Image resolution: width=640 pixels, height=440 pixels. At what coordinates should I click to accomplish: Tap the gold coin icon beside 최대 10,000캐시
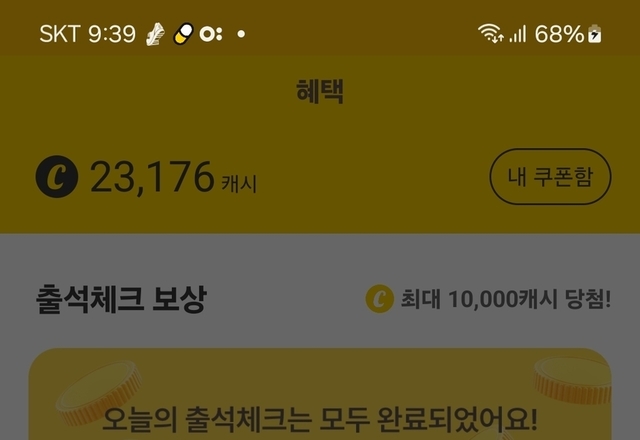click(x=380, y=299)
